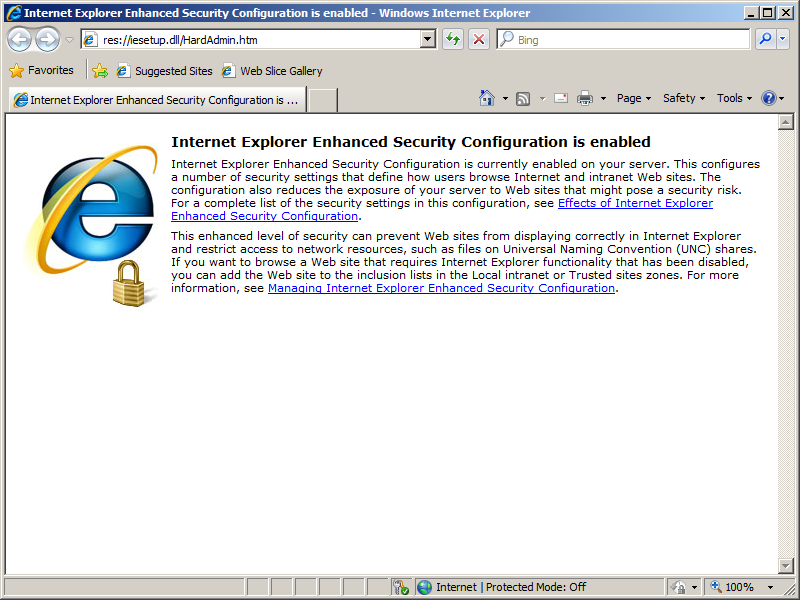Click the green Refresh page icon
Image resolution: width=800 pixels, height=600 pixels.
point(453,39)
